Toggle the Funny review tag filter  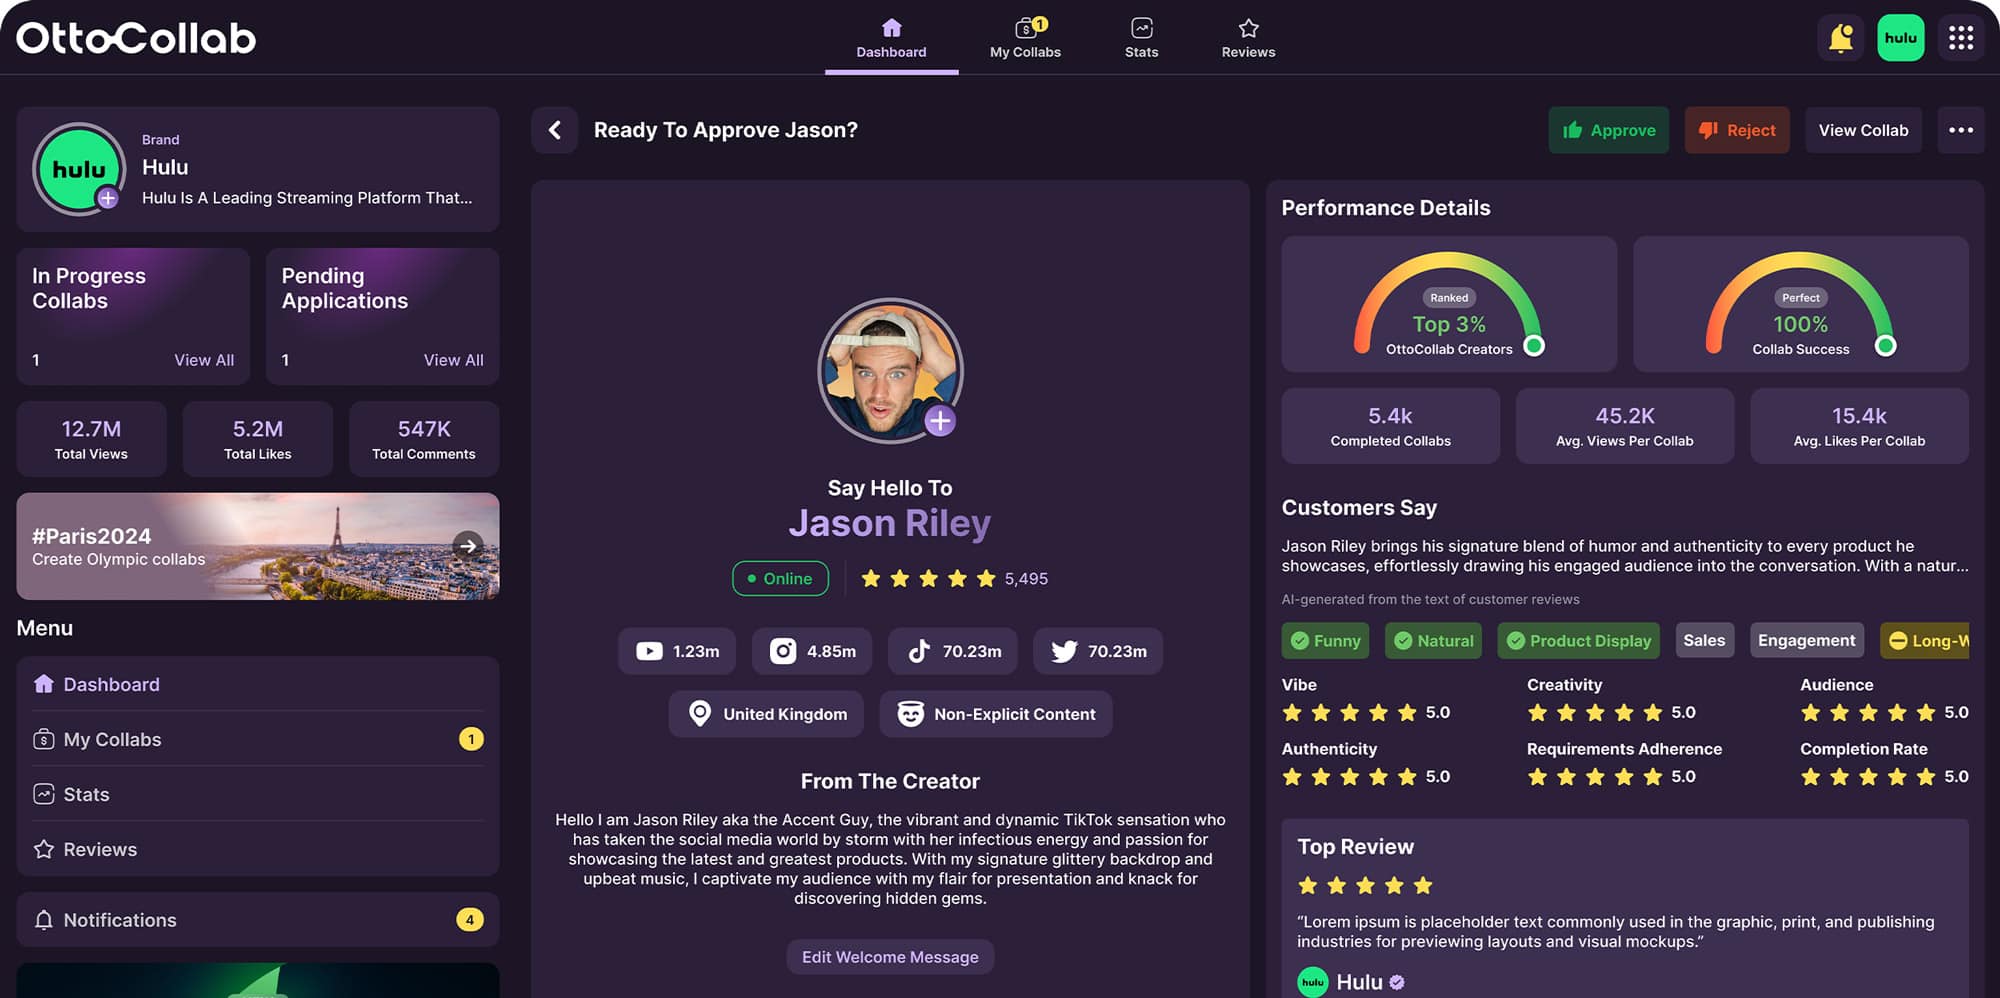click(1325, 641)
